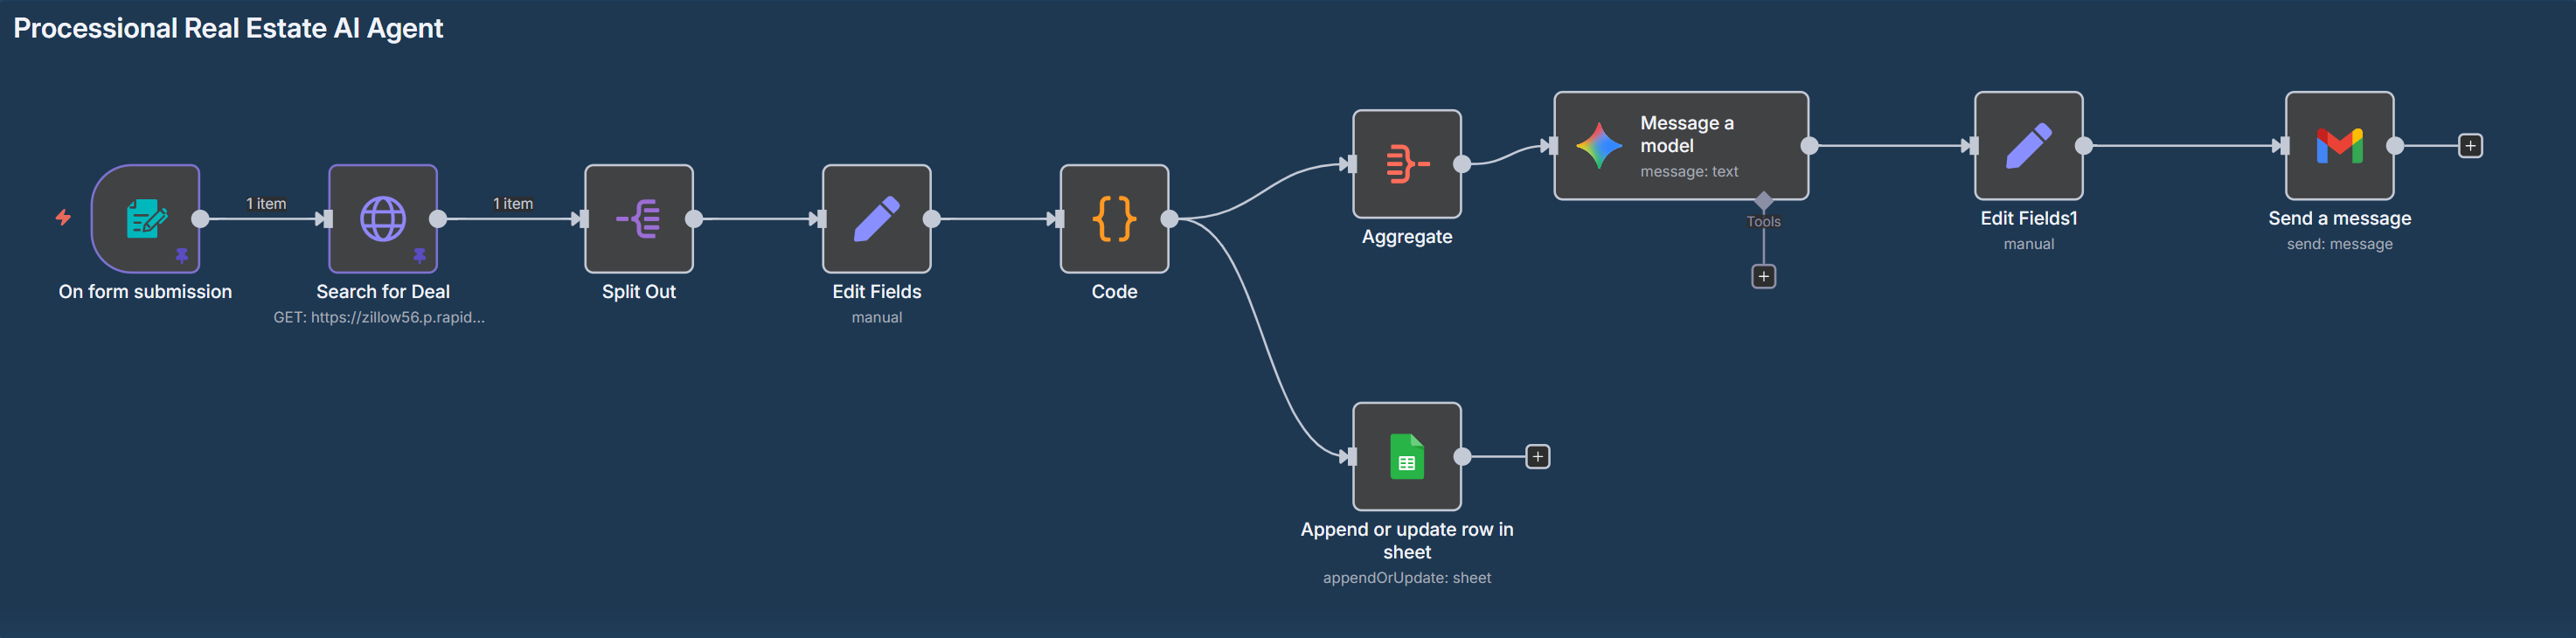Click pin icon on Search for Deal node
This screenshot has width=2576, height=638.
pos(419,256)
